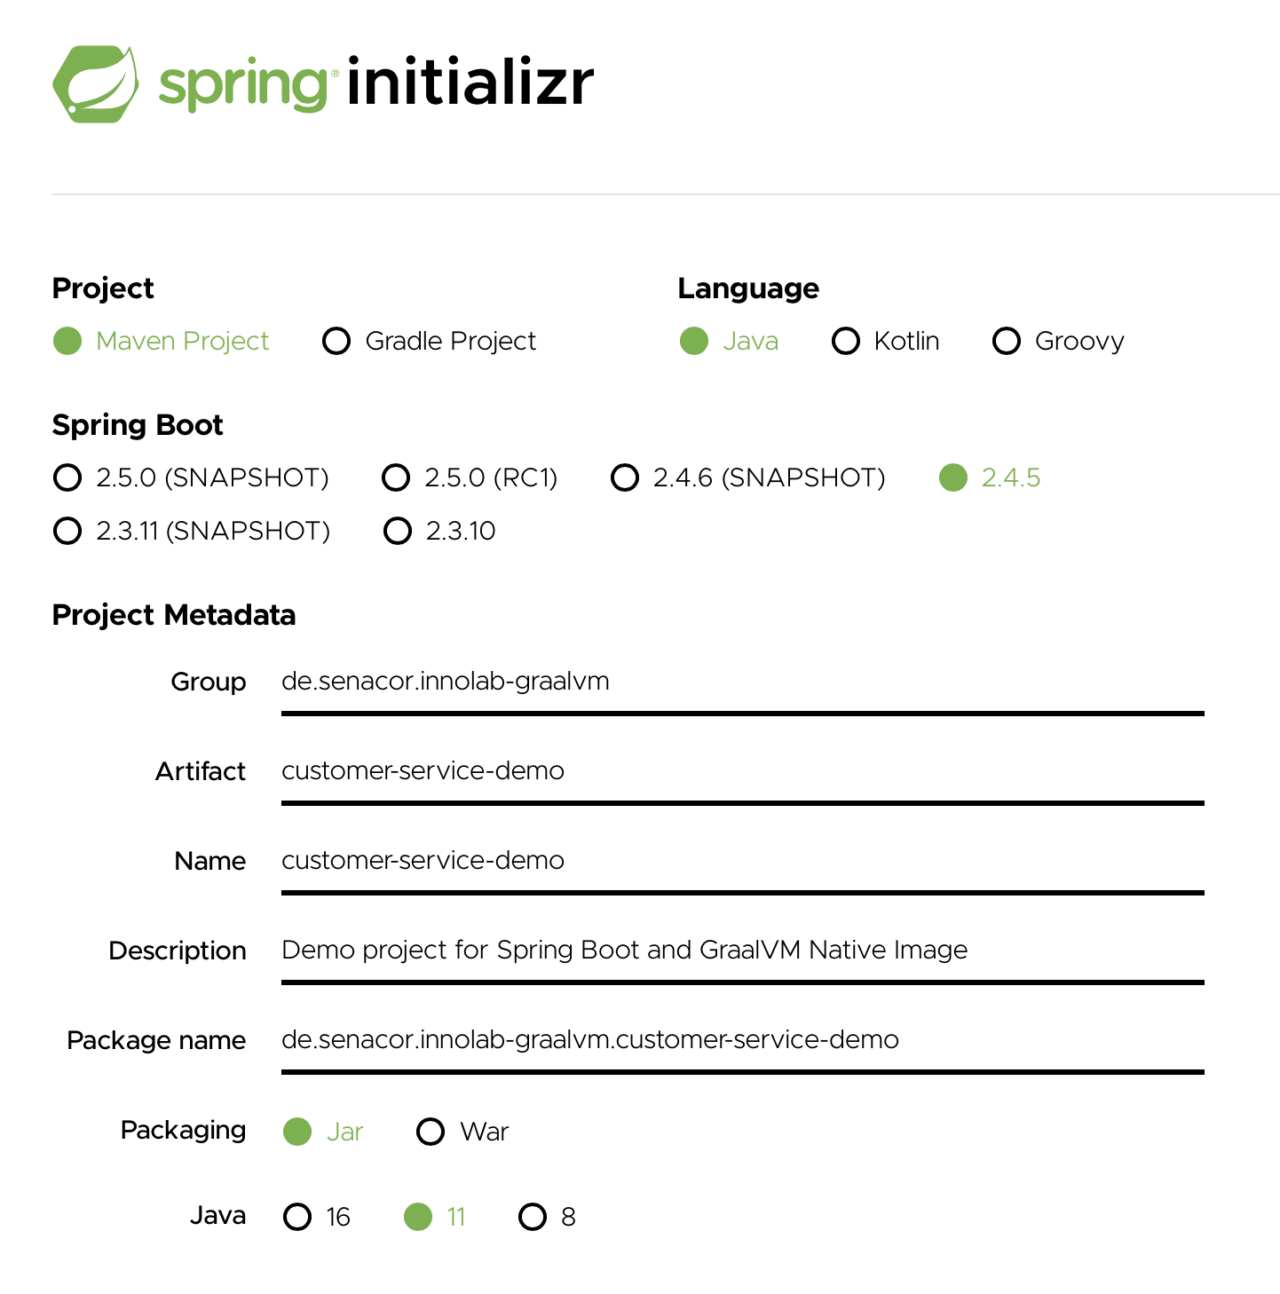
Task: Choose Groovy as the language
Action: click(1006, 341)
